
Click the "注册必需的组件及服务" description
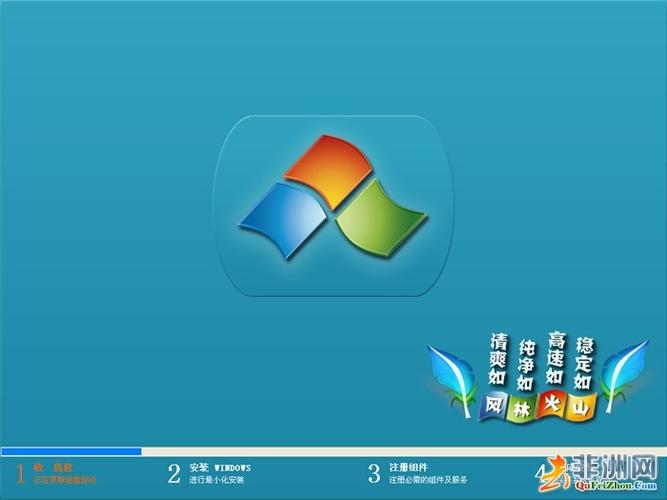click(x=428, y=480)
